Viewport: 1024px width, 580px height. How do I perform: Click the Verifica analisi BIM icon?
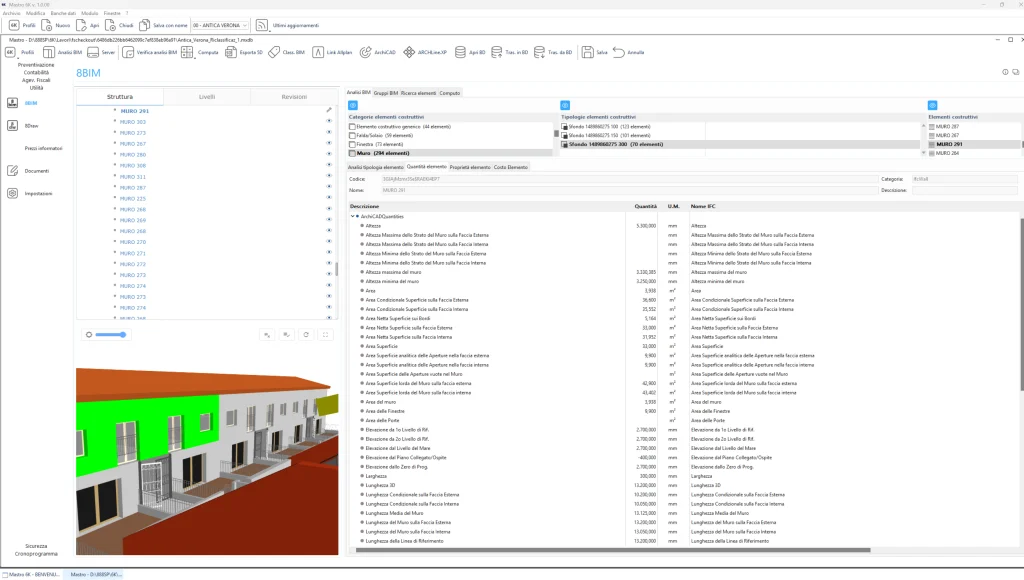(128, 52)
